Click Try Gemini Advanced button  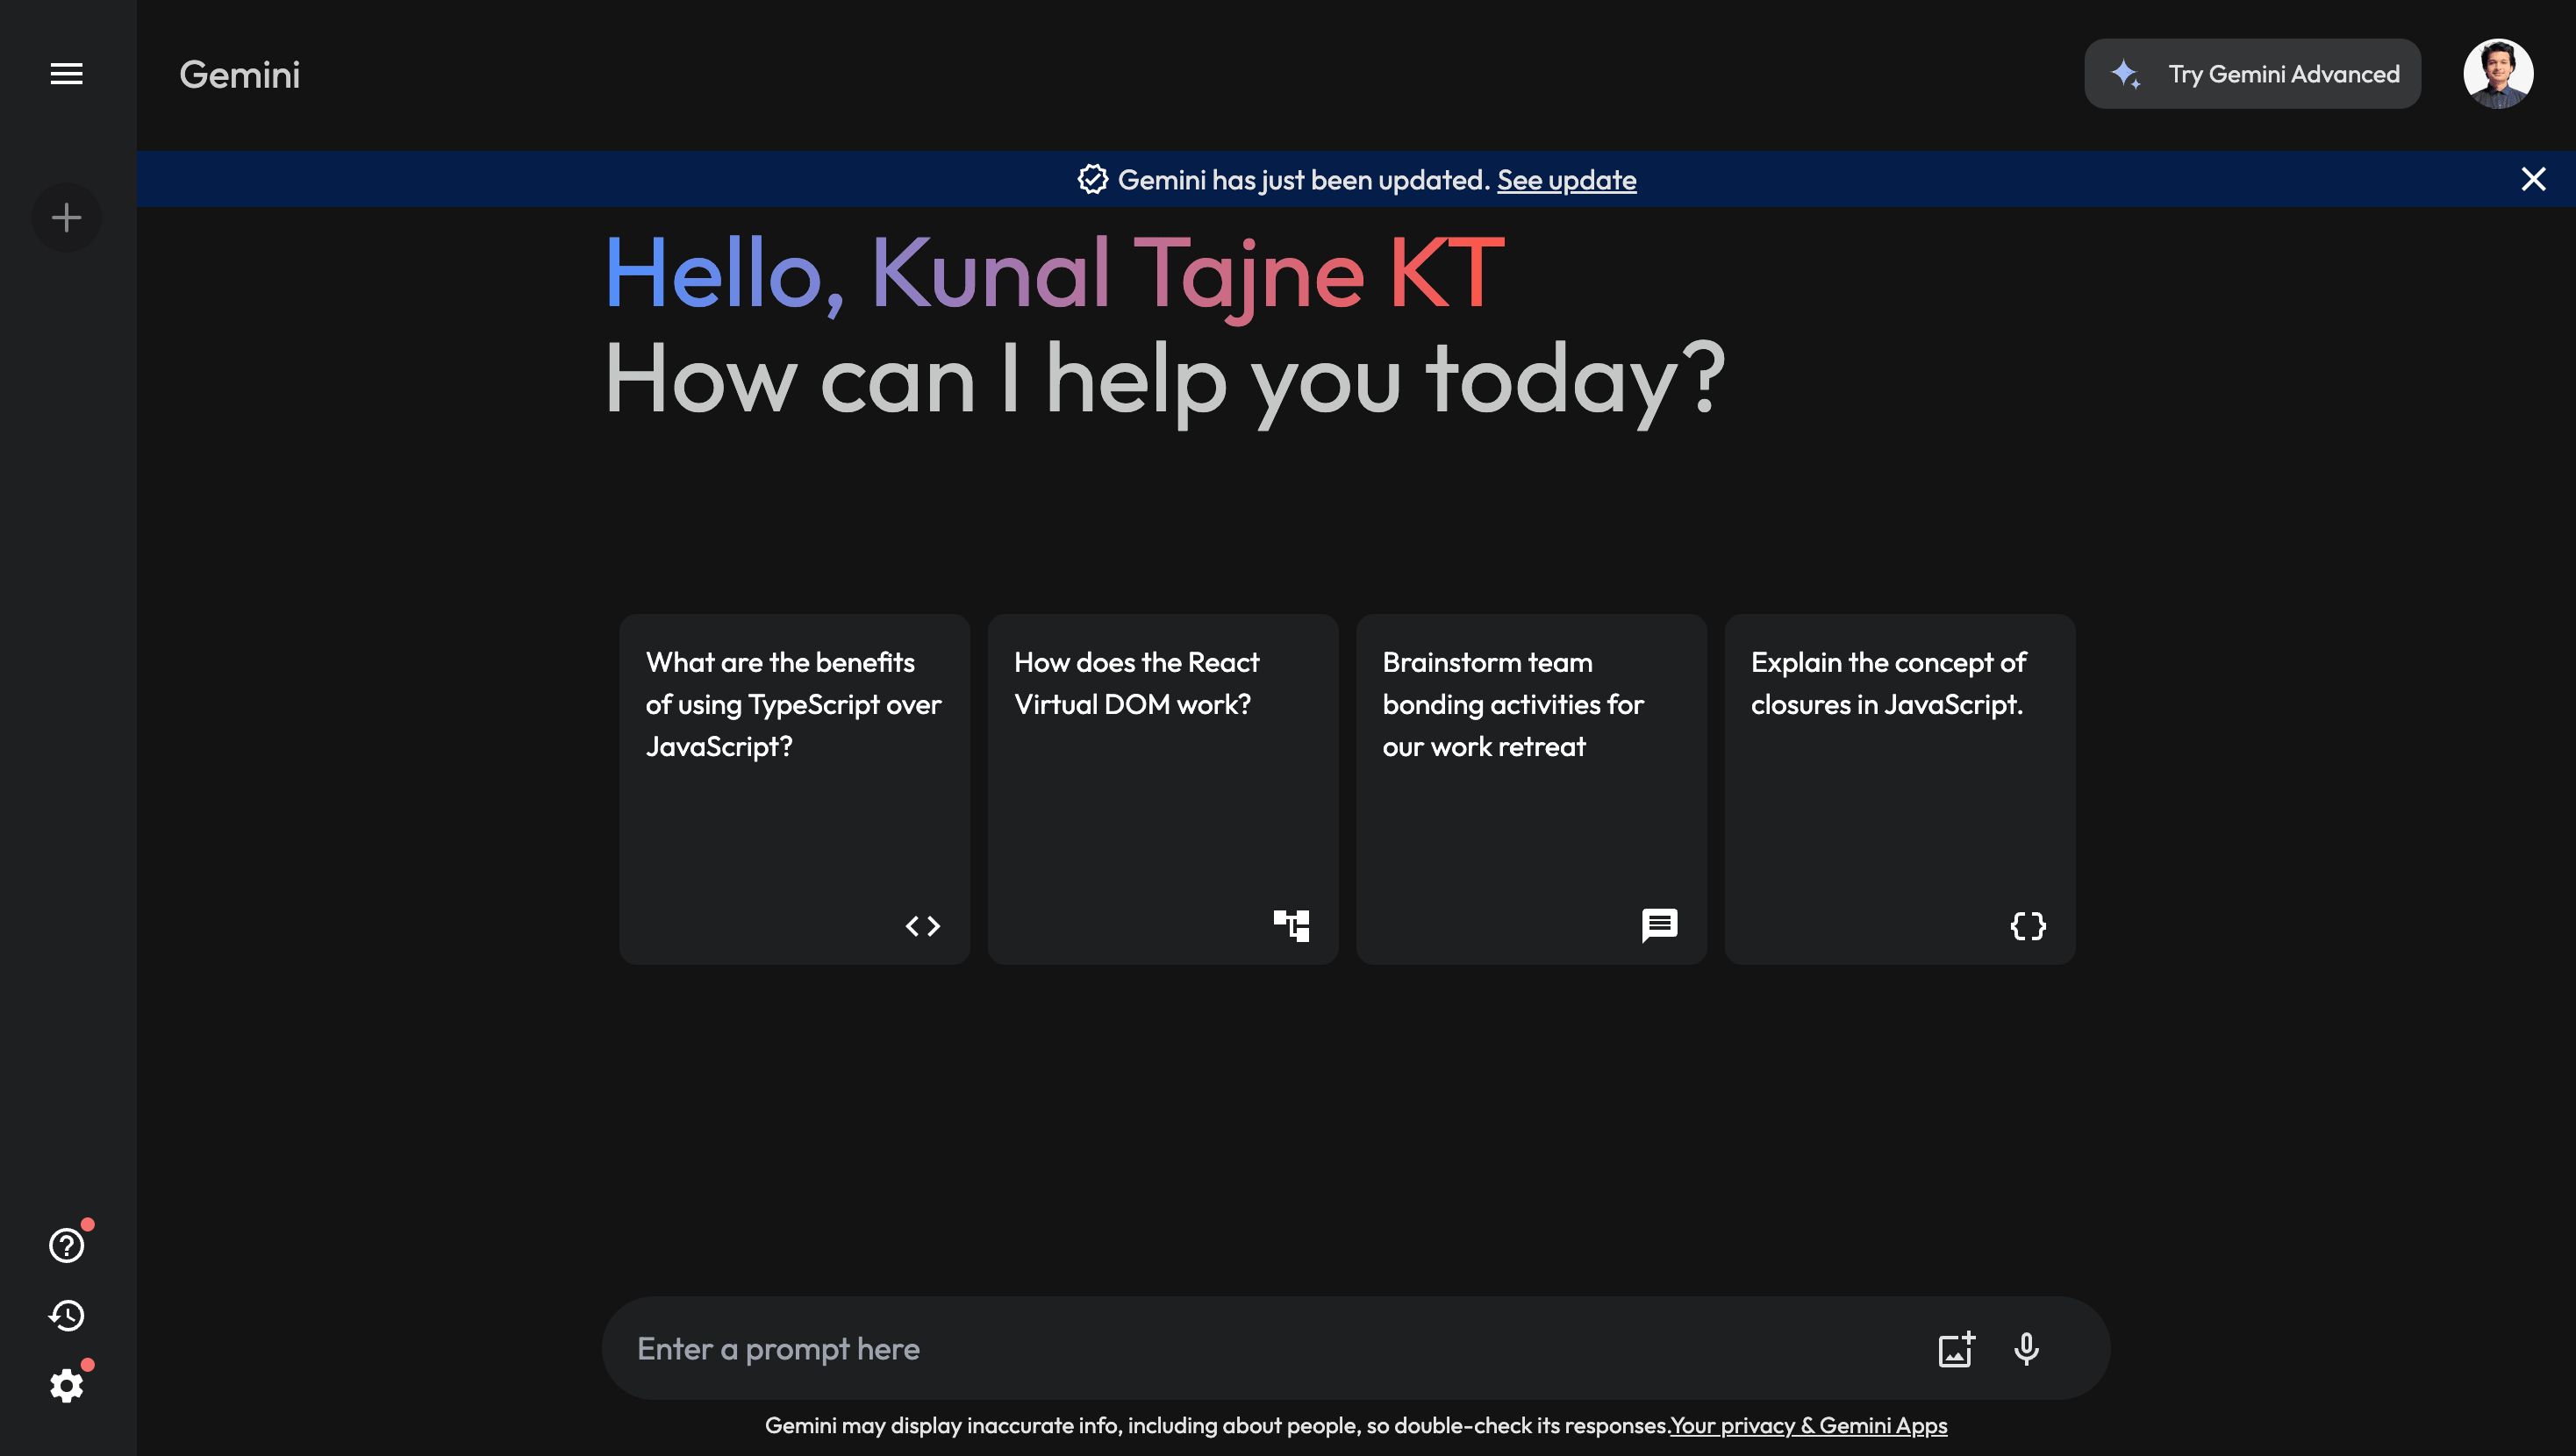click(2252, 74)
